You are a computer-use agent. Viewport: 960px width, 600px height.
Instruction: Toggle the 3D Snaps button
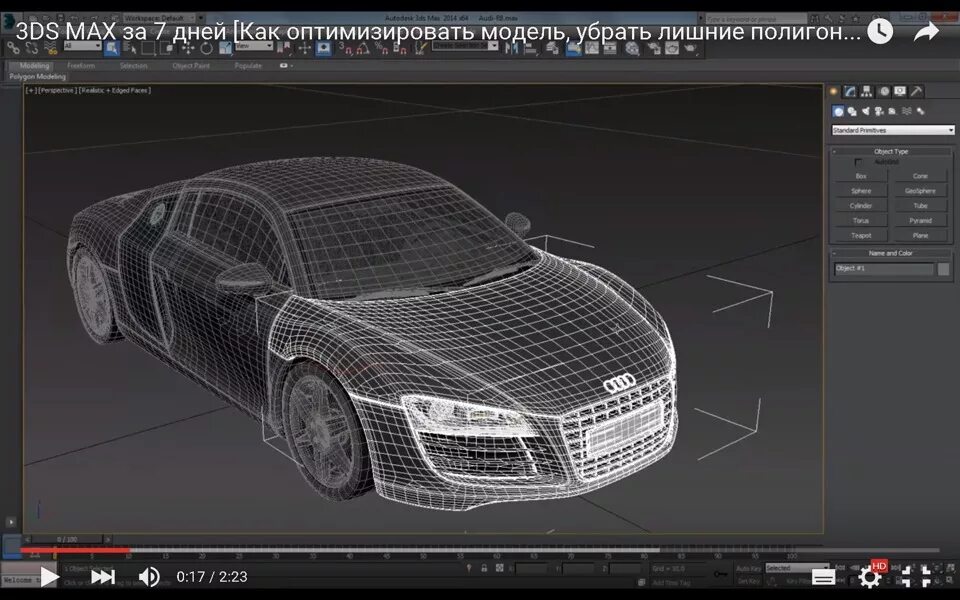pos(347,48)
